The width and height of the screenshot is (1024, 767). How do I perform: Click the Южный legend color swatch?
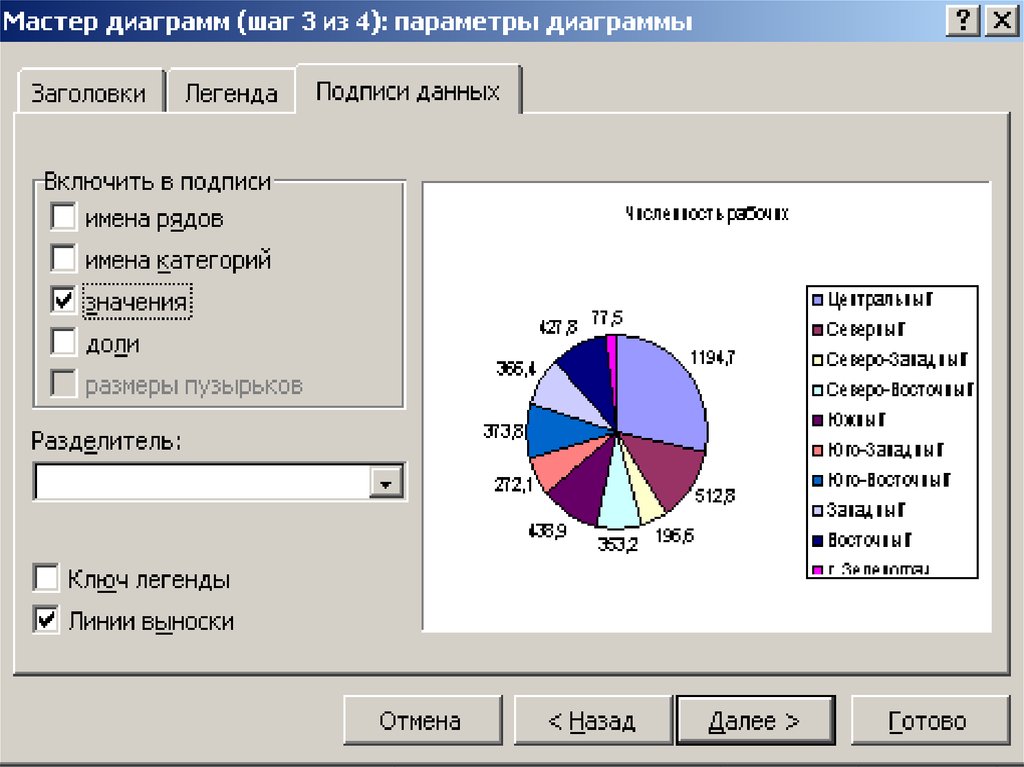click(817, 420)
